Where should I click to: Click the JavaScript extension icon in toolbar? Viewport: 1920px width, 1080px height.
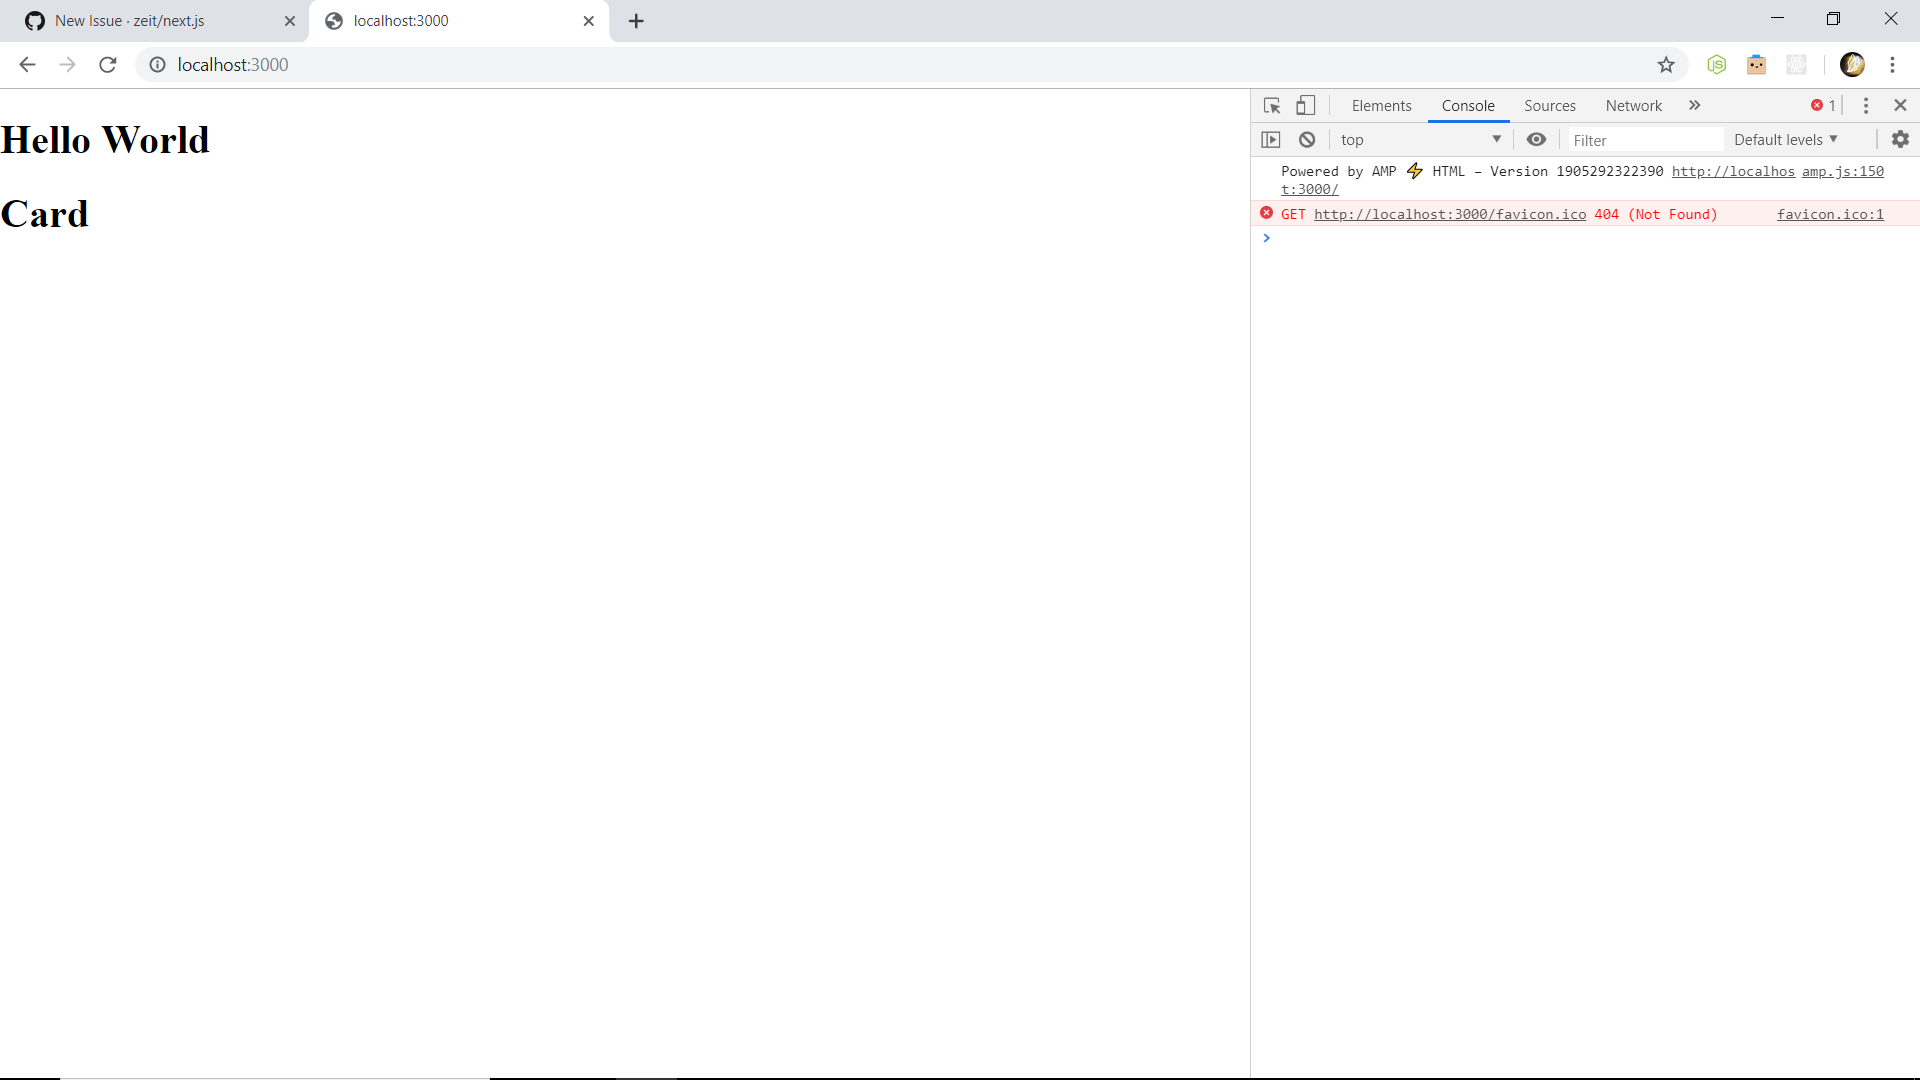tap(1716, 64)
